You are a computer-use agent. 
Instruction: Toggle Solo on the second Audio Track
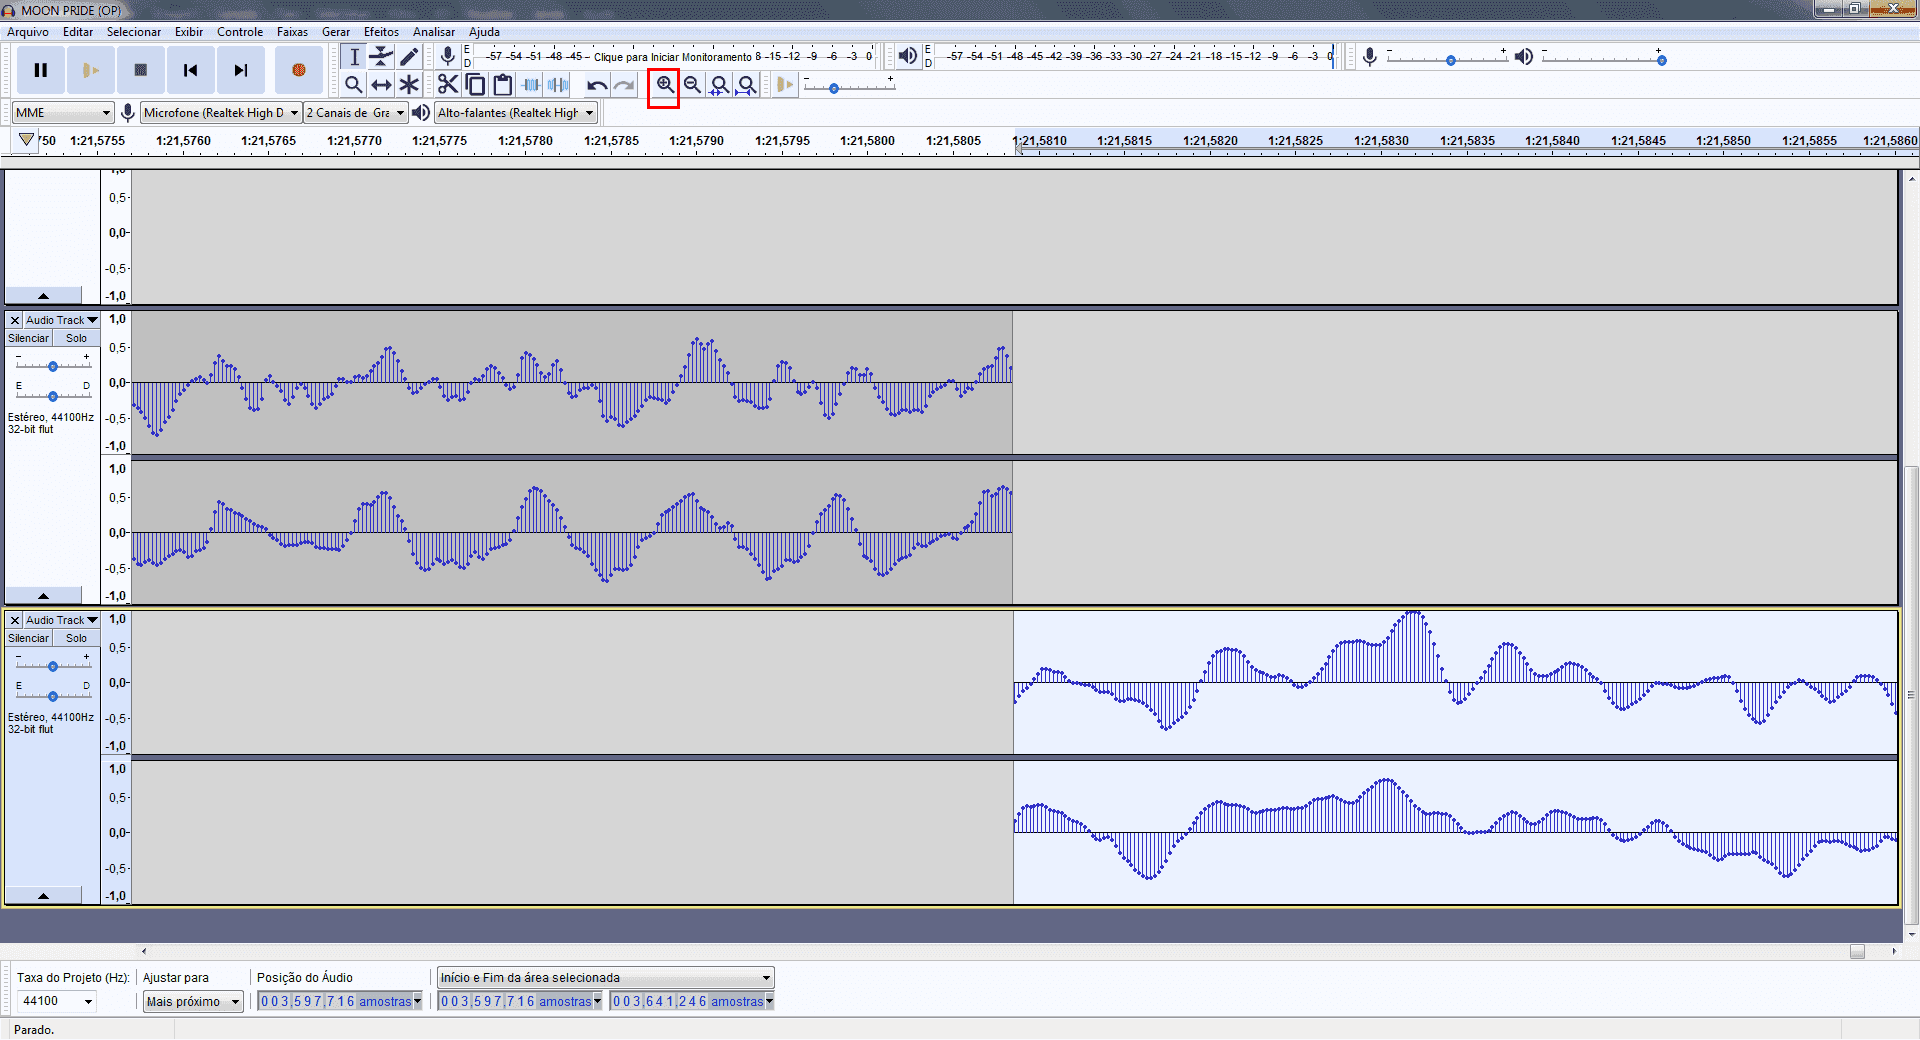coord(76,338)
